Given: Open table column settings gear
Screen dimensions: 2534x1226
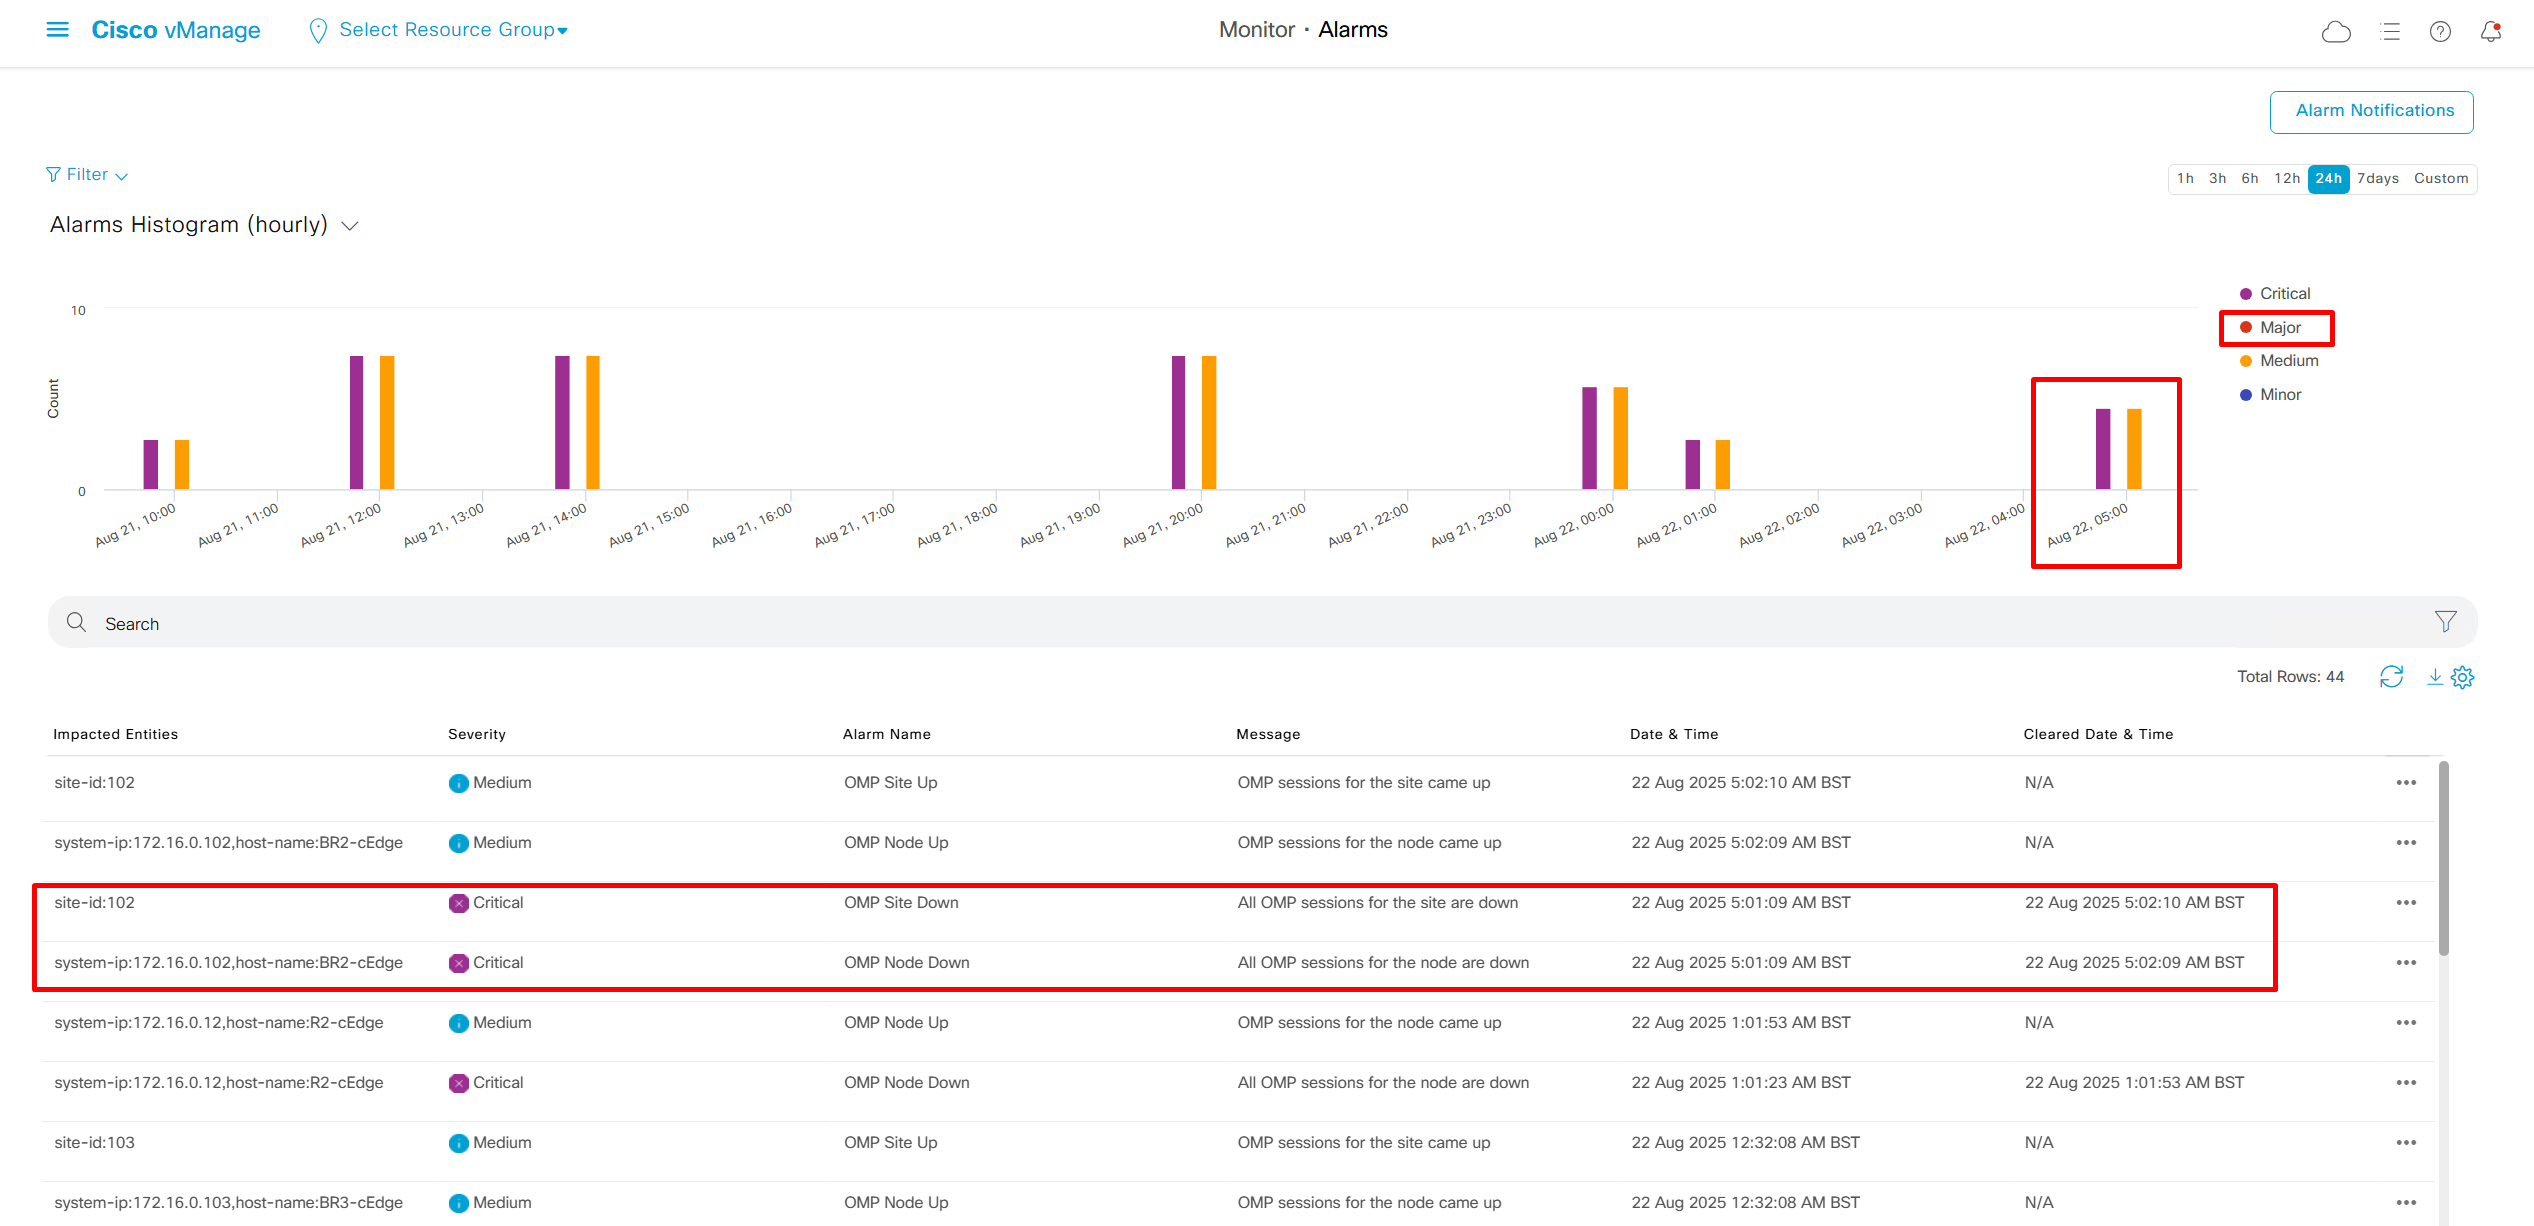Looking at the screenshot, I should pyautogui.click(x=2463, y=677).
